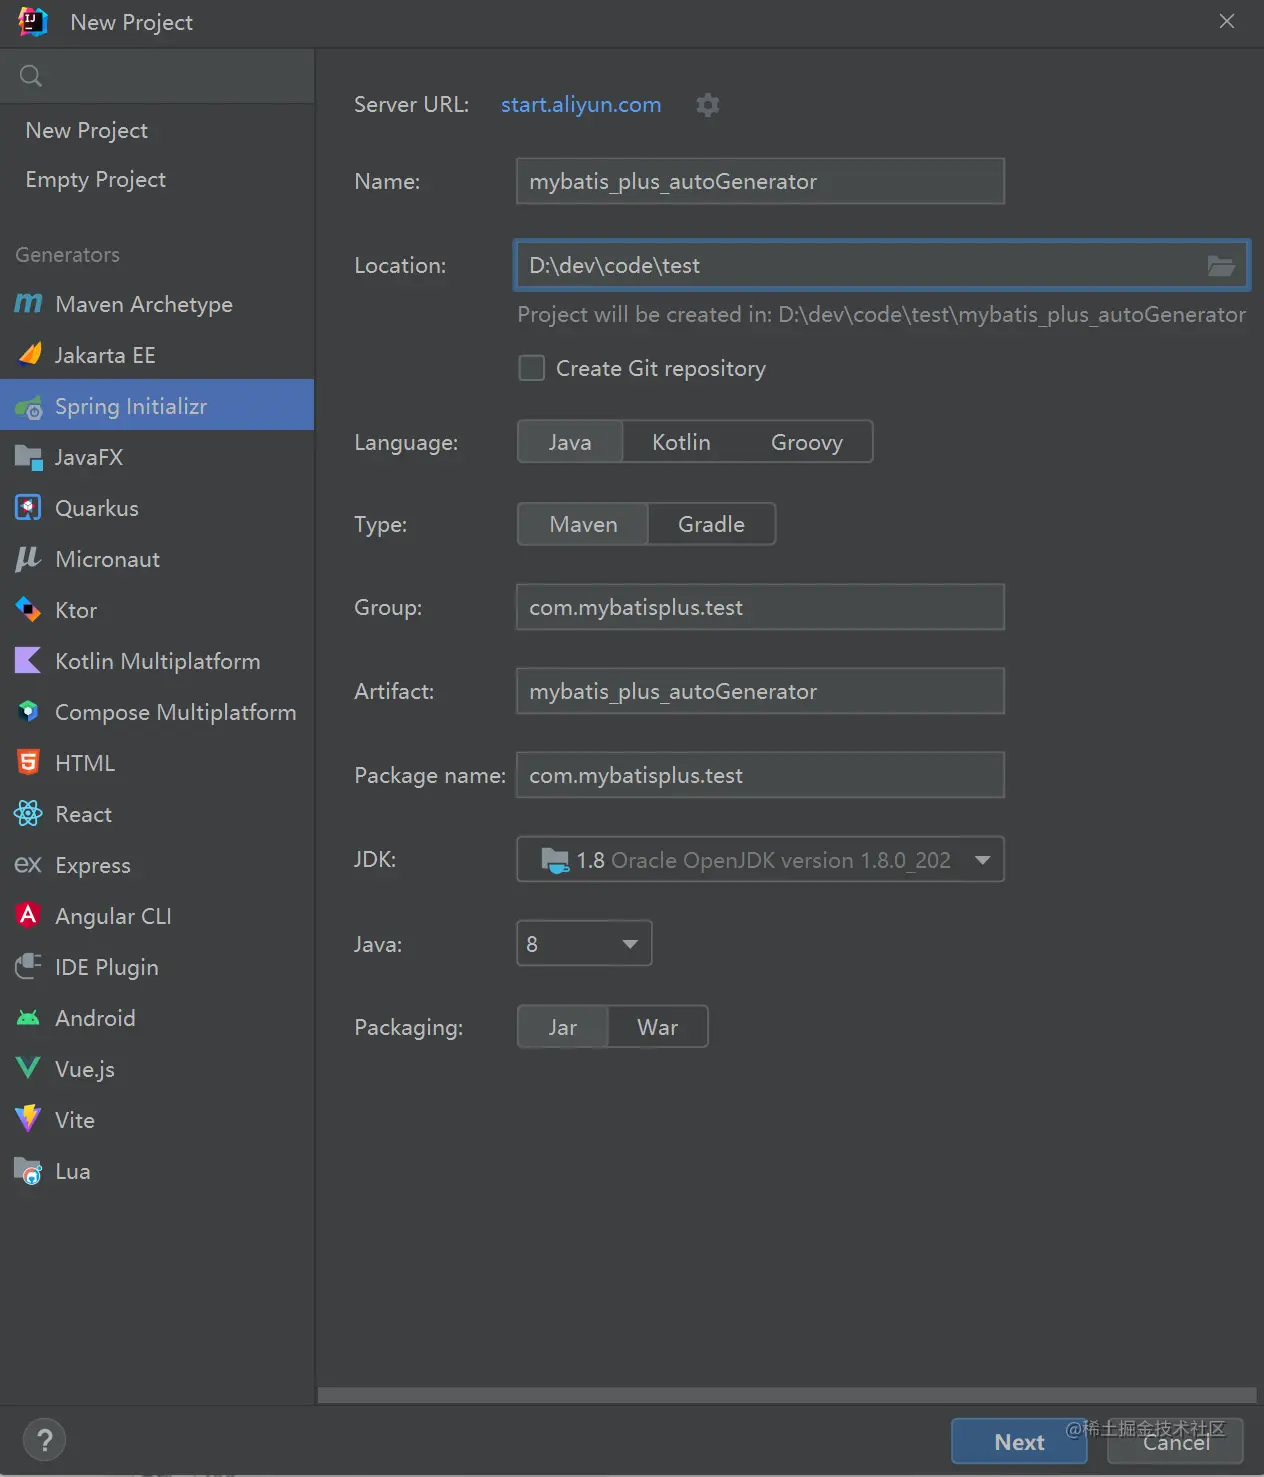Enable the Create Git repository checkbox
1264x1477 pixels.
[x=532, y=369]
